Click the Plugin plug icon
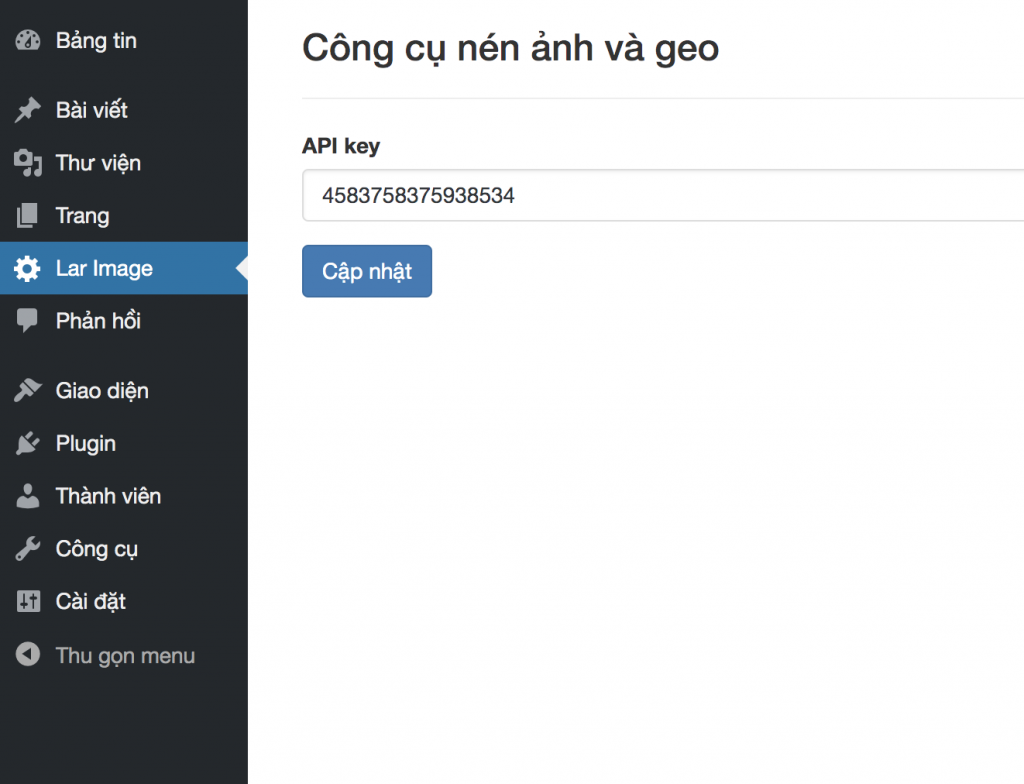 point(28,444)
